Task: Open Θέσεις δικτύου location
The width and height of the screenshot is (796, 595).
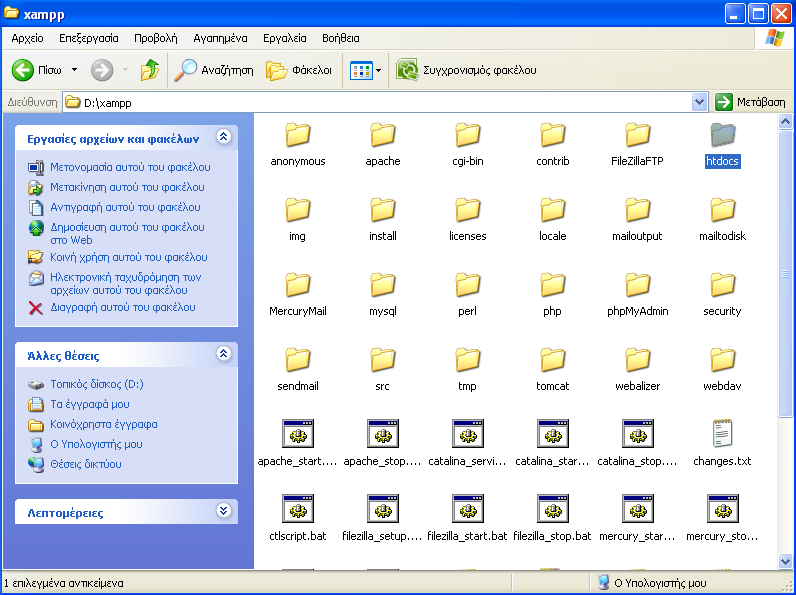Action: point(85,464)
